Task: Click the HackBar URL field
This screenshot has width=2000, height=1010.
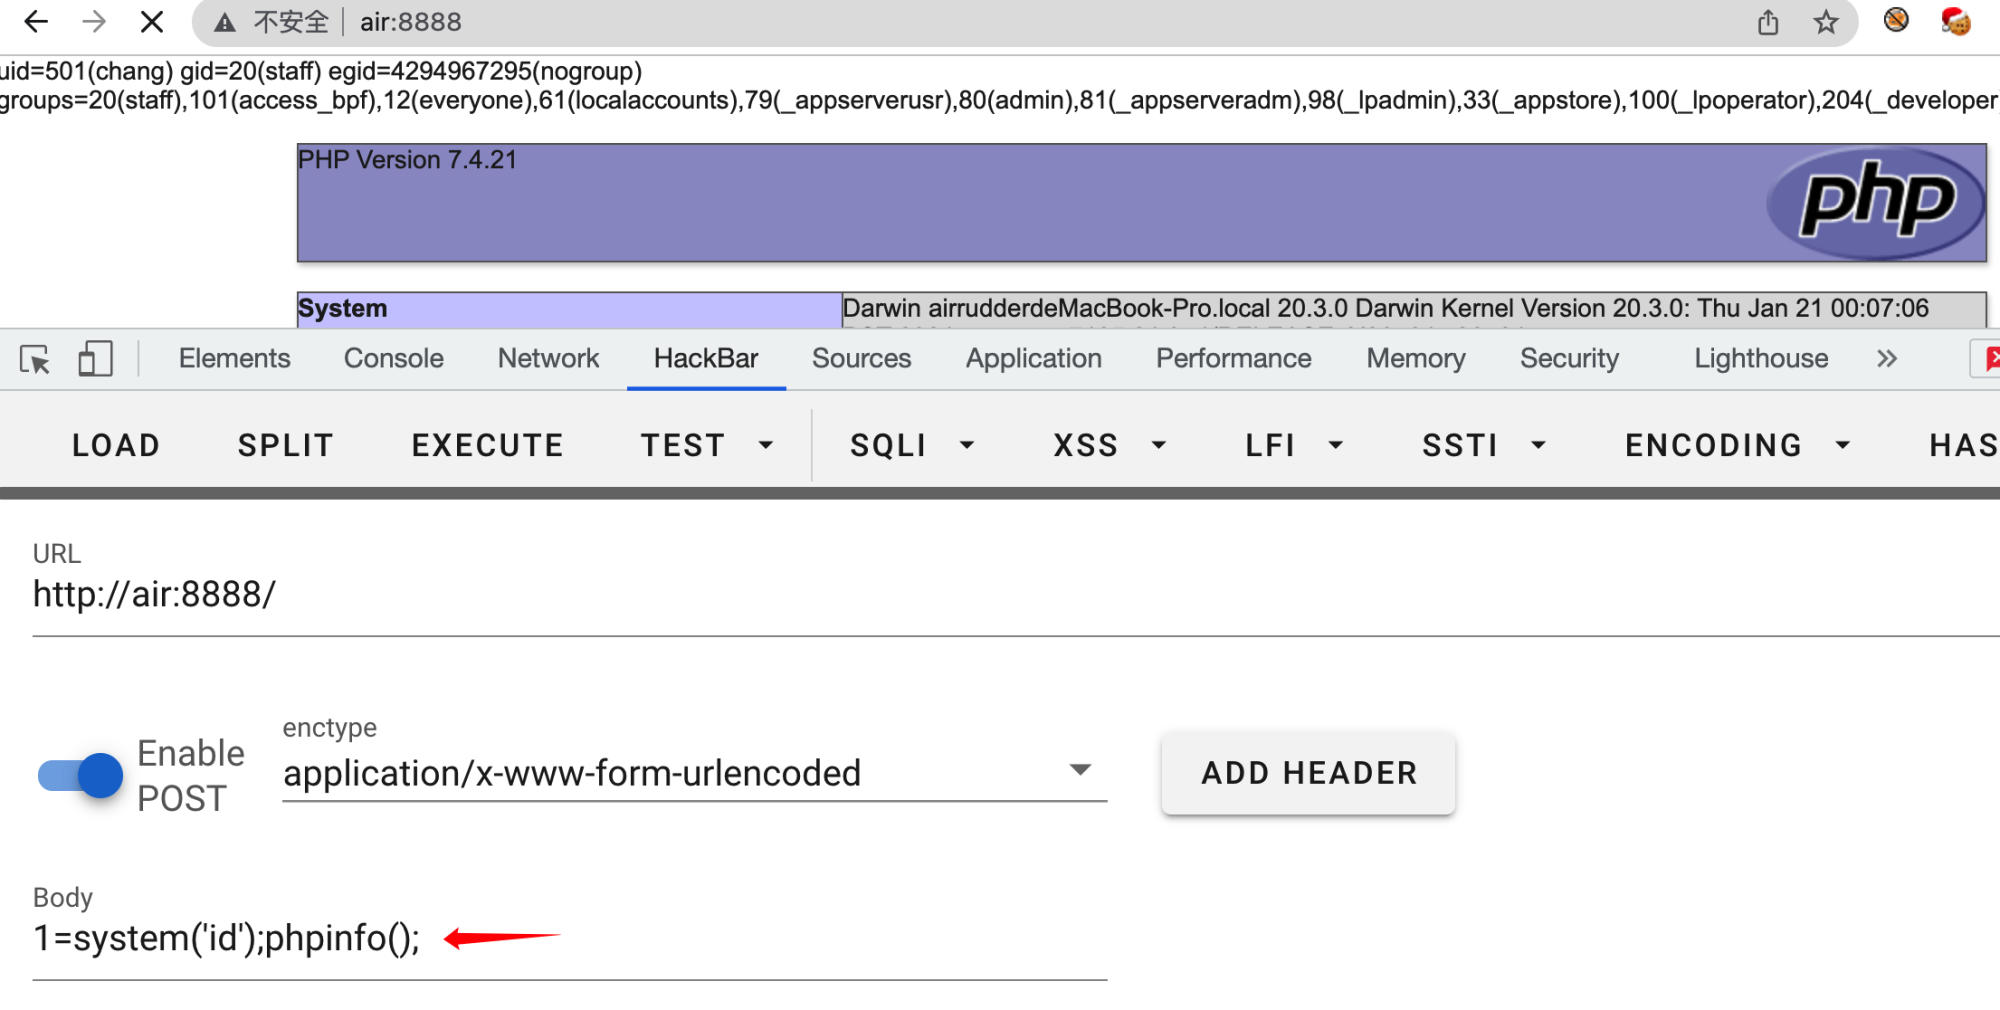Action: click(1000, 595)
